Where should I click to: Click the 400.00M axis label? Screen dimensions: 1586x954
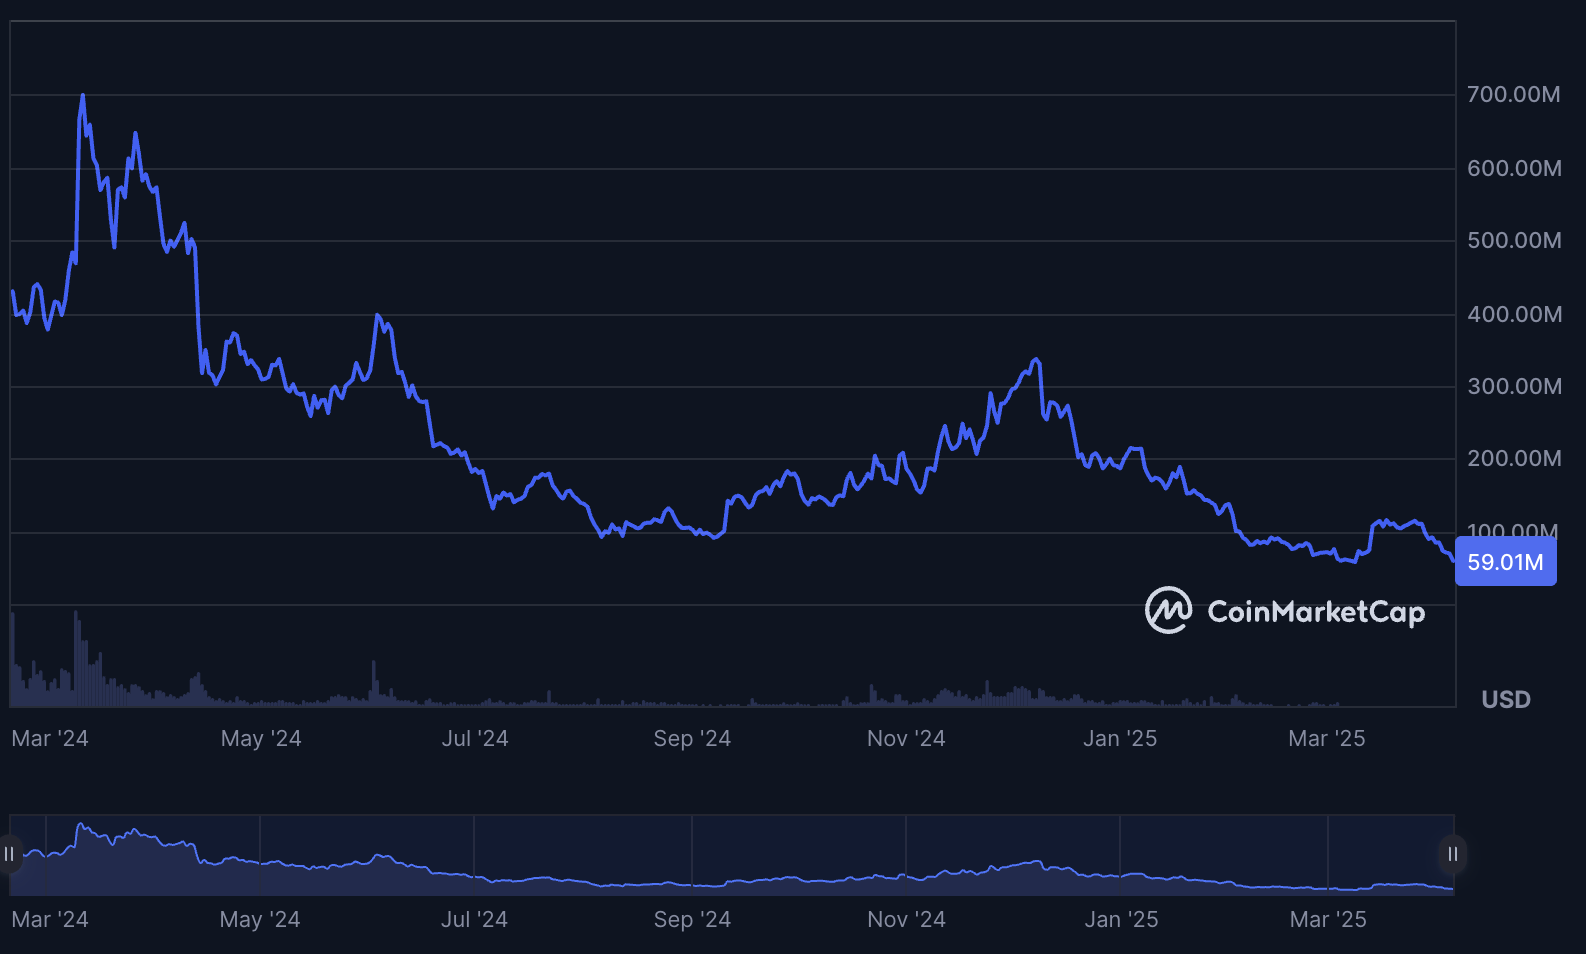(1514, 314)
